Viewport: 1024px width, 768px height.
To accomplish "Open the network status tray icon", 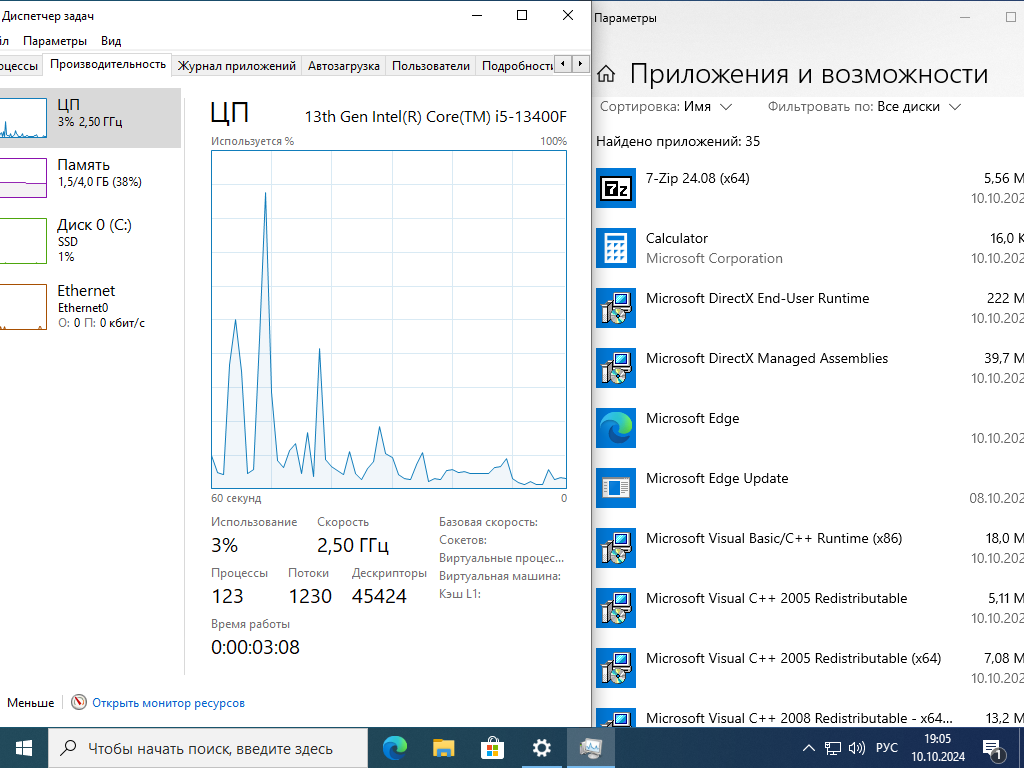I will click(833, 748).
